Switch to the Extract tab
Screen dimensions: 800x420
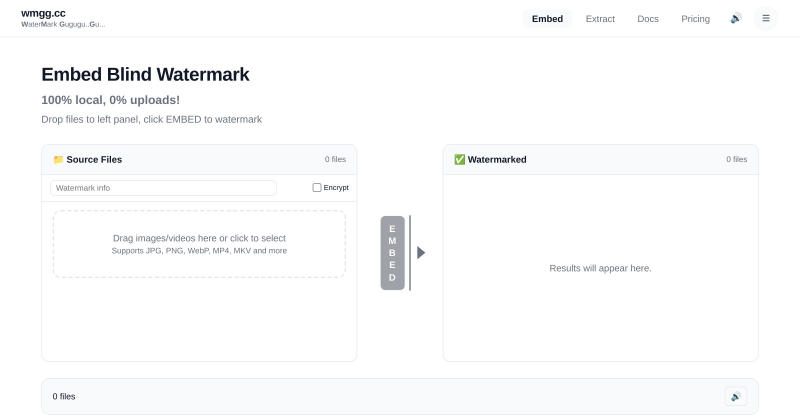point(600,19)
